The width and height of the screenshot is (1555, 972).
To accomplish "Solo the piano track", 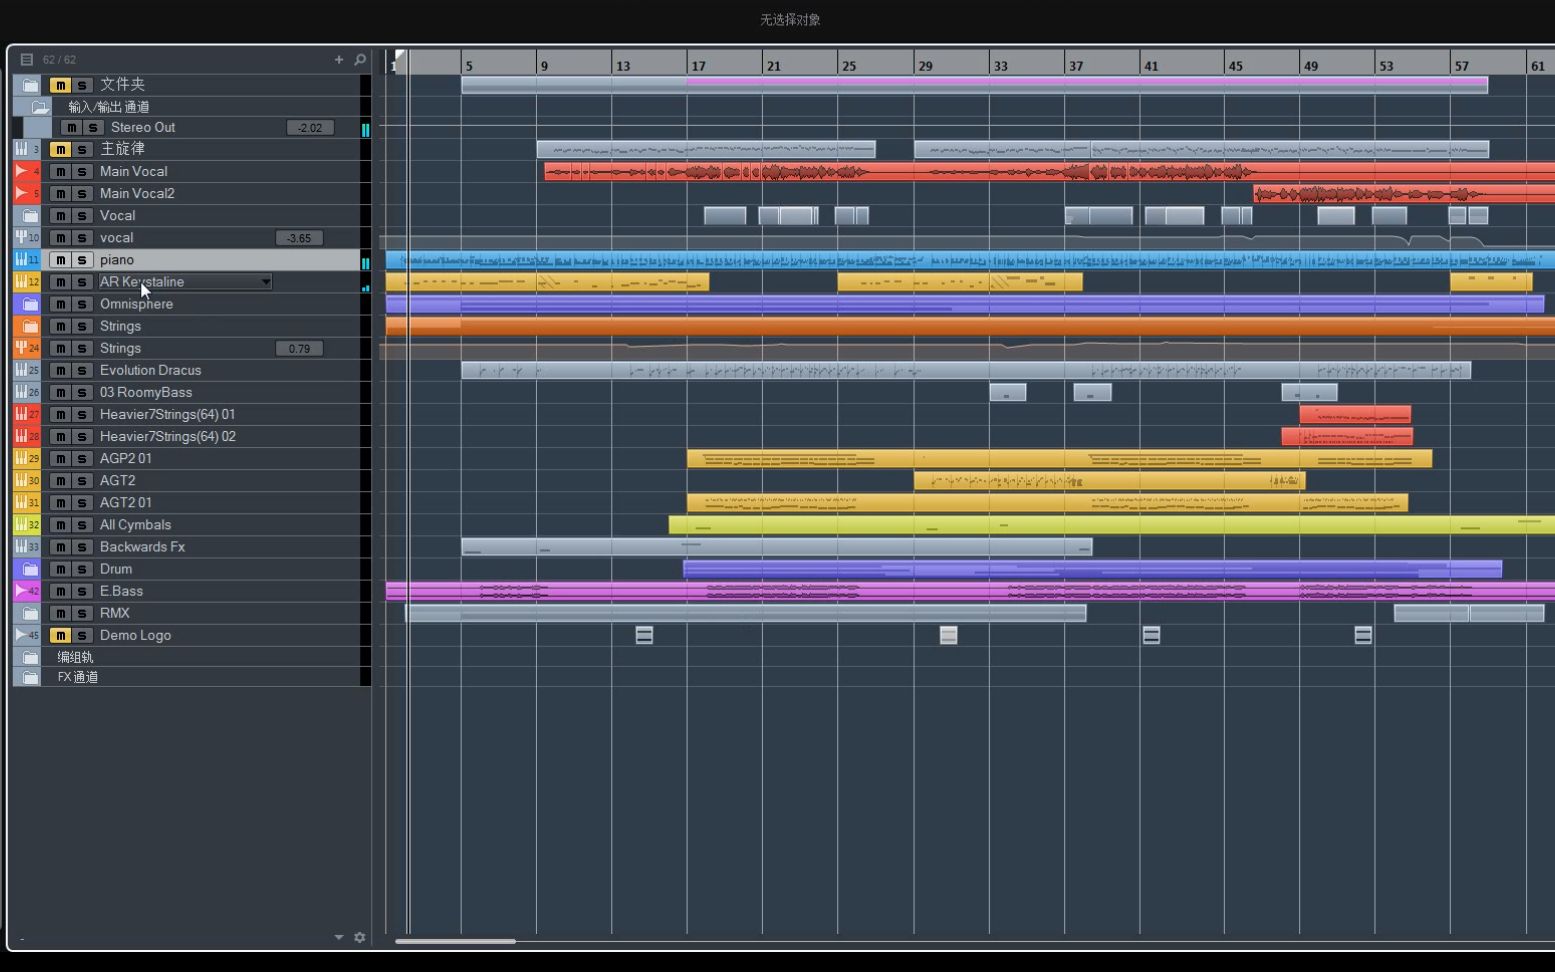I will point(82,259).
